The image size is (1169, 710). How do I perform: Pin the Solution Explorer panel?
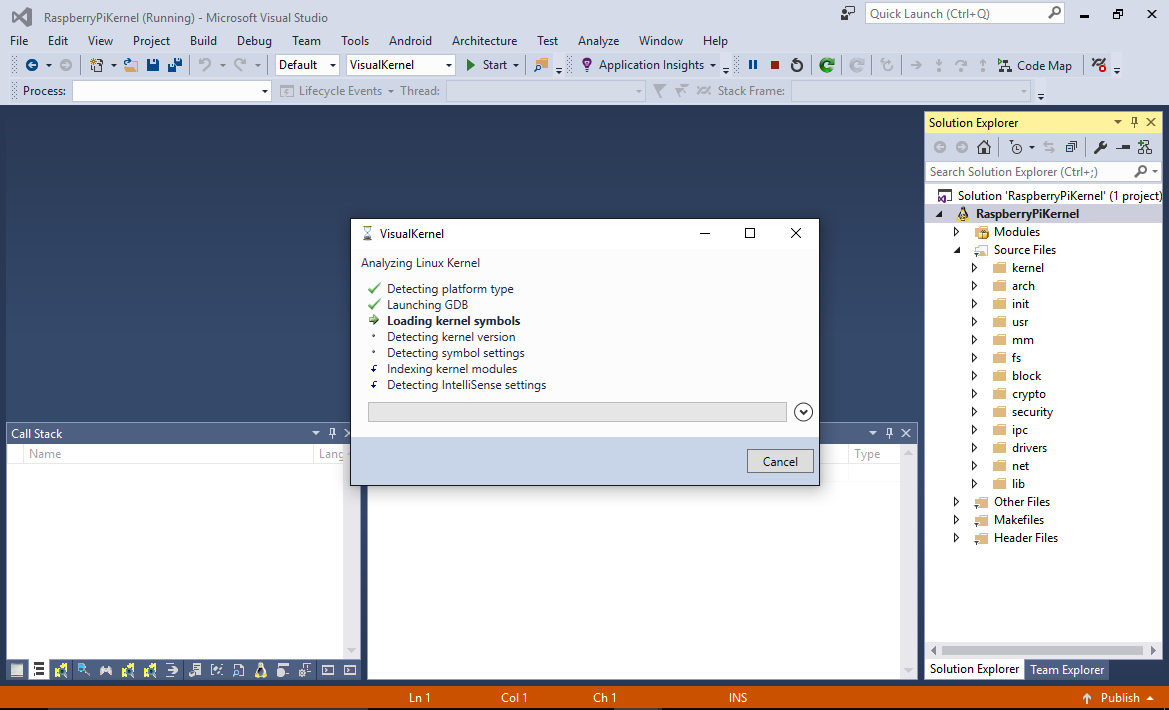(x=1135, y=122)
